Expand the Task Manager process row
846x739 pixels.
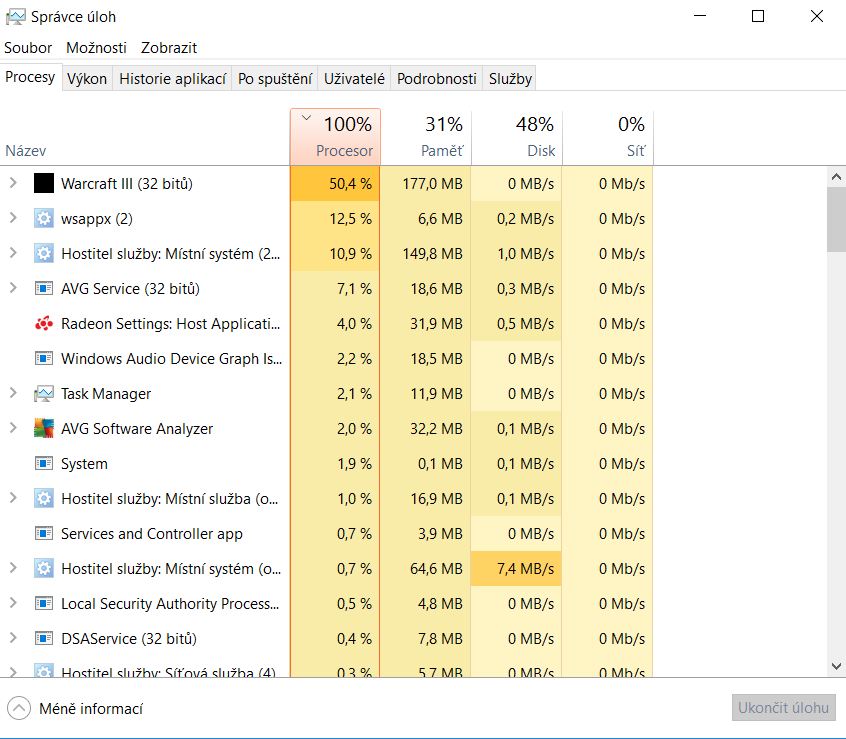[x=13, y=393]
